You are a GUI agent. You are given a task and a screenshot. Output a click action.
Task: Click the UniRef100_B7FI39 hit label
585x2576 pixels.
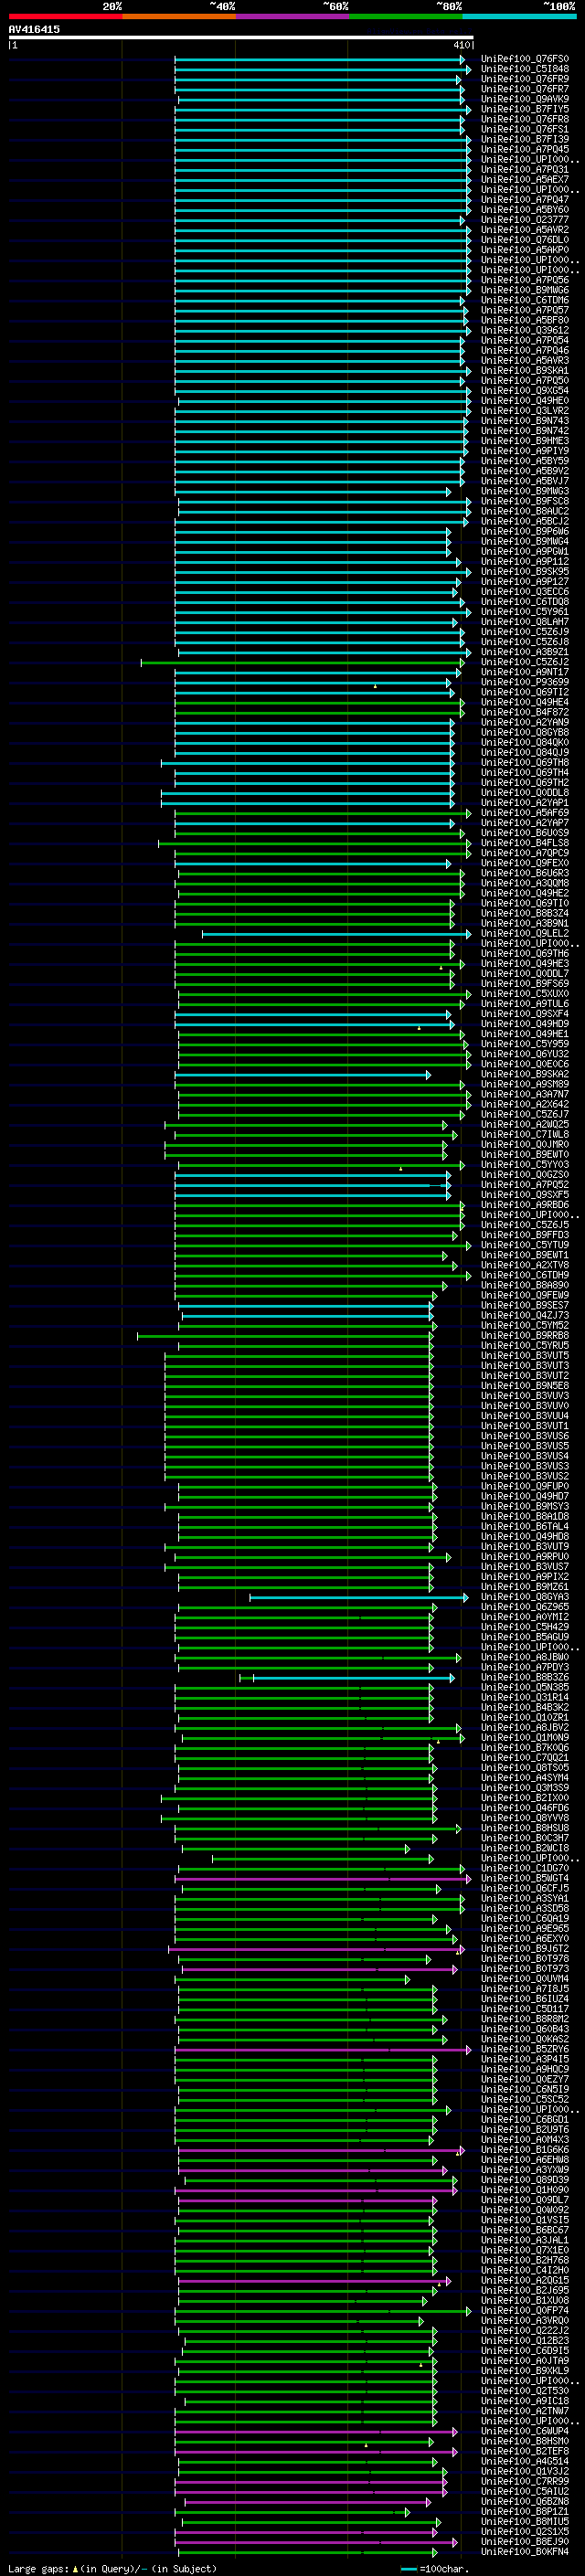(525, 139)
